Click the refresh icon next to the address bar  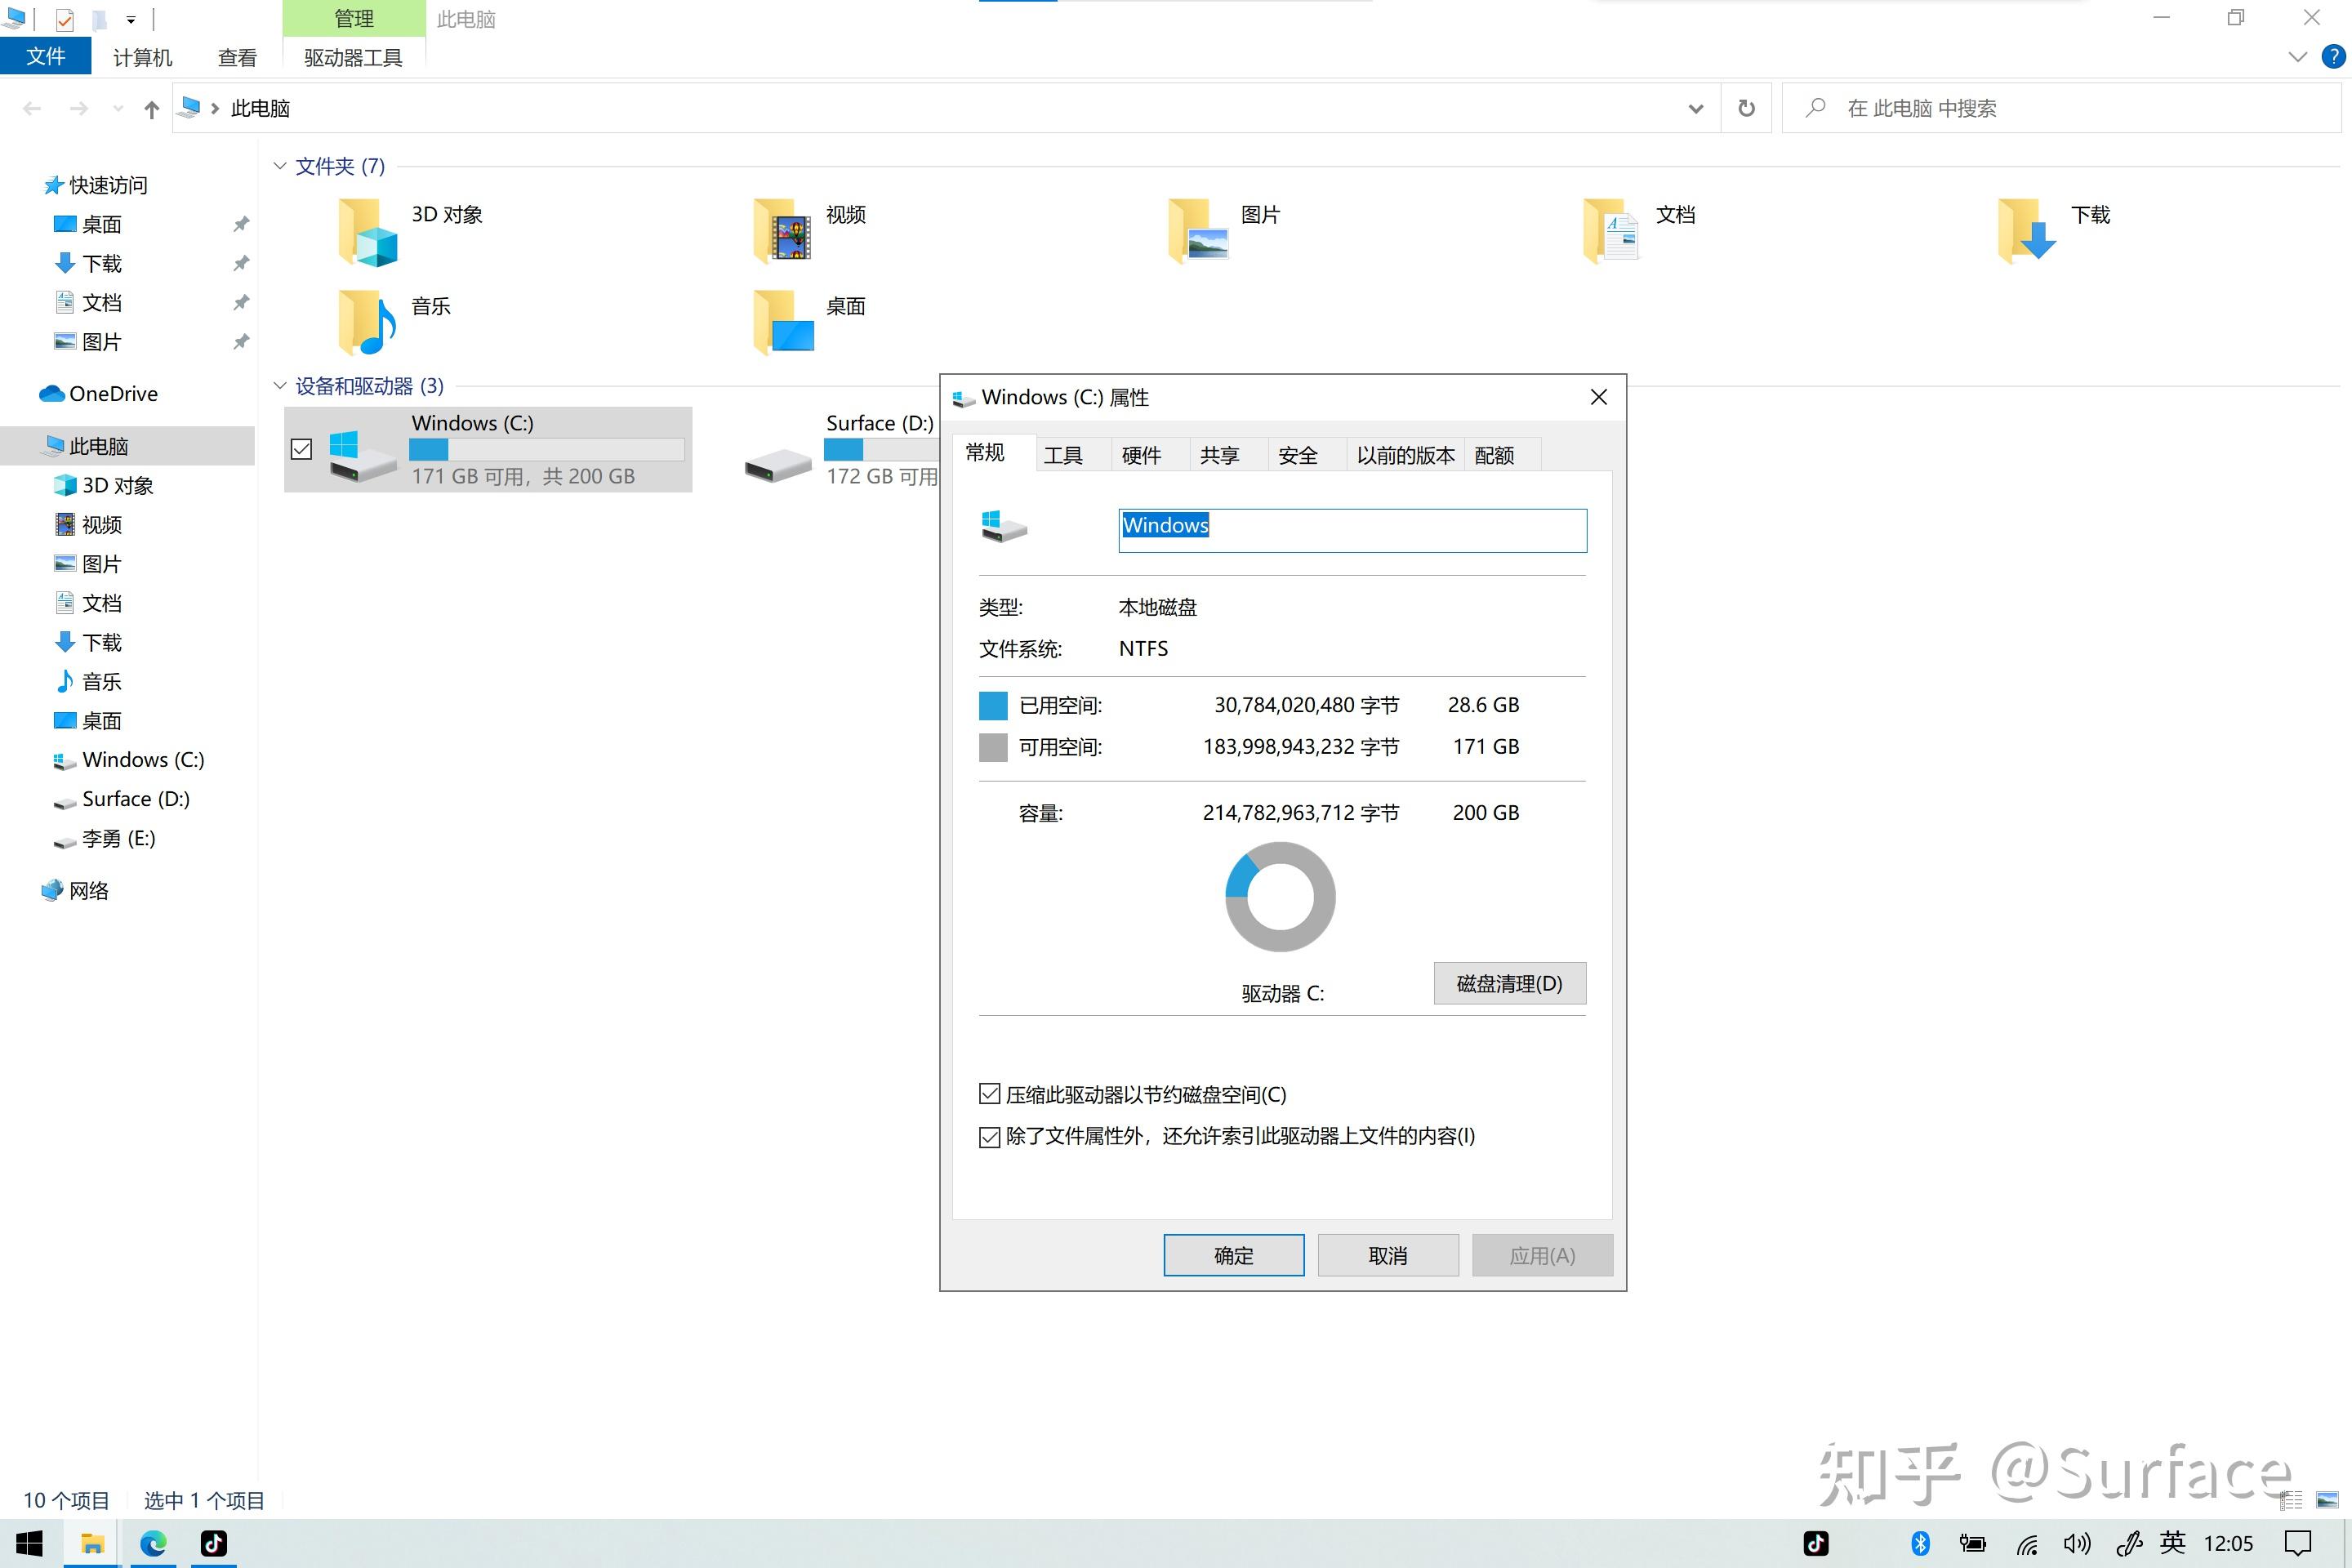(x=1745, y=107)
